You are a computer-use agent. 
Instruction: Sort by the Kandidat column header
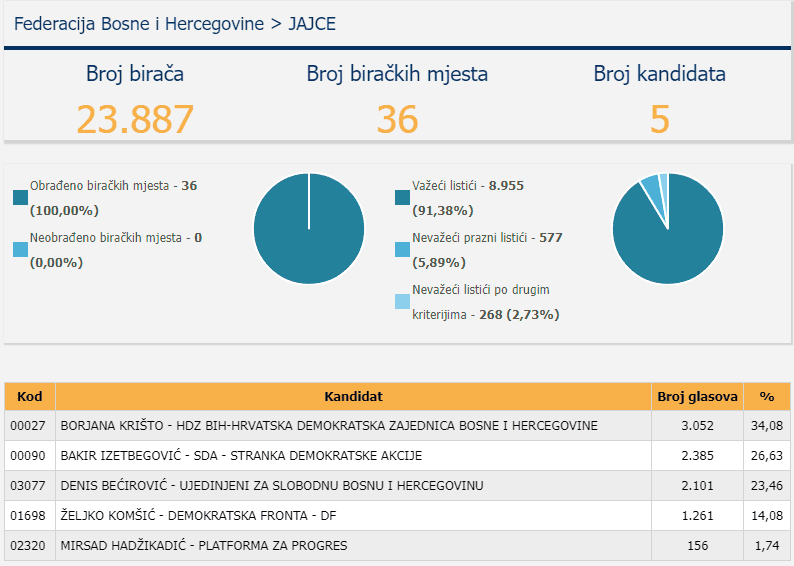pos(353,397)
